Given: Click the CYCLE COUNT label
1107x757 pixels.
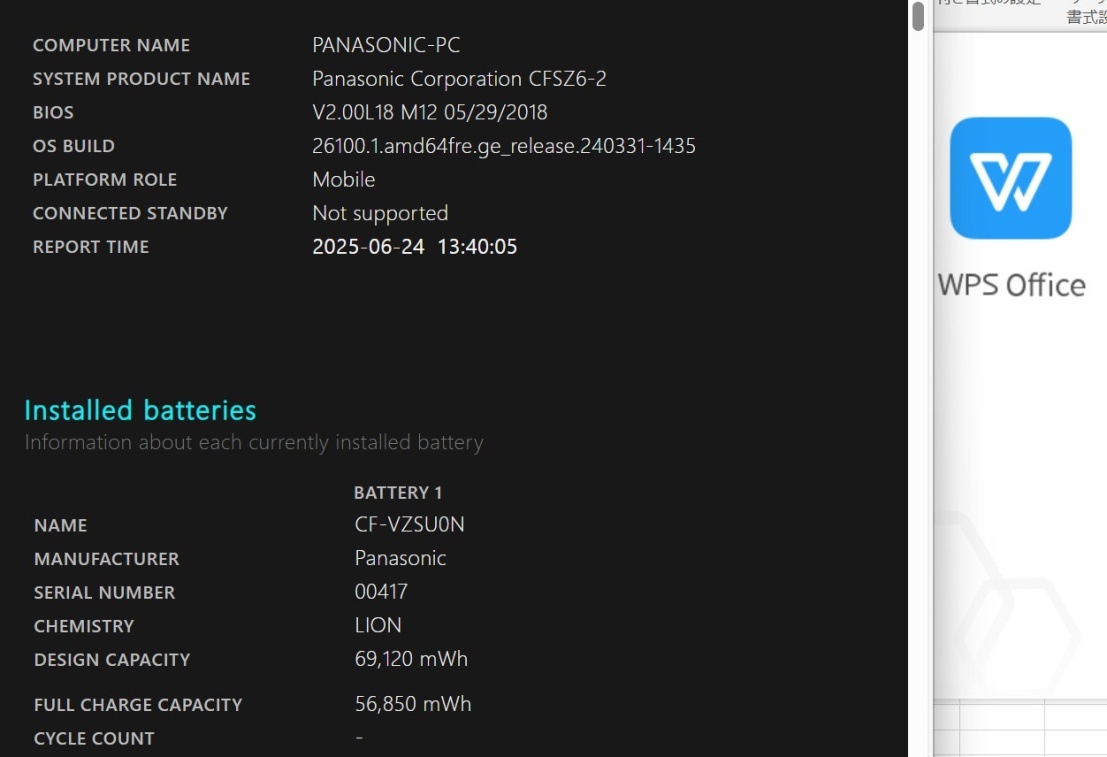Looking at the screenshot, I should [94, 739].
